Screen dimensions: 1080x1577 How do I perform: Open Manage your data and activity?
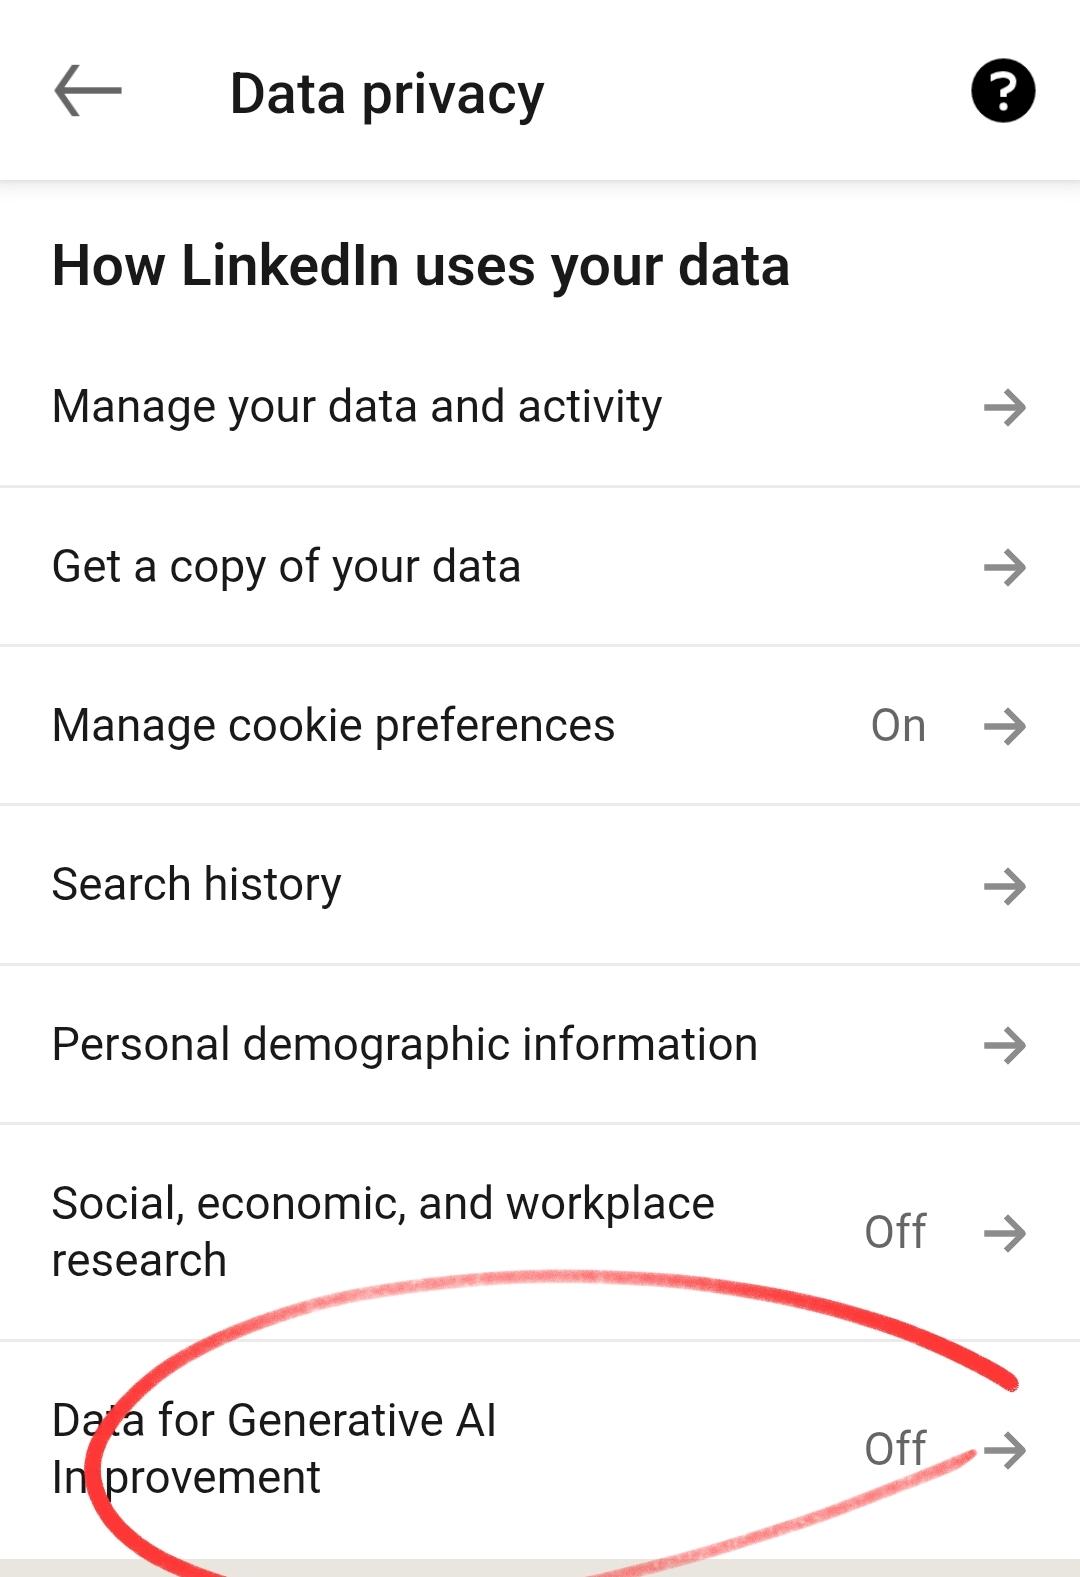coord(357,407)
